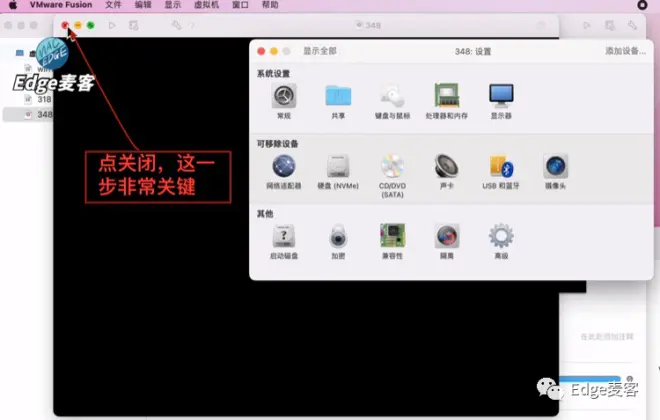Click the play button in VM window toolbar
Screen dimensions: 660x420
tap(112, 25)
